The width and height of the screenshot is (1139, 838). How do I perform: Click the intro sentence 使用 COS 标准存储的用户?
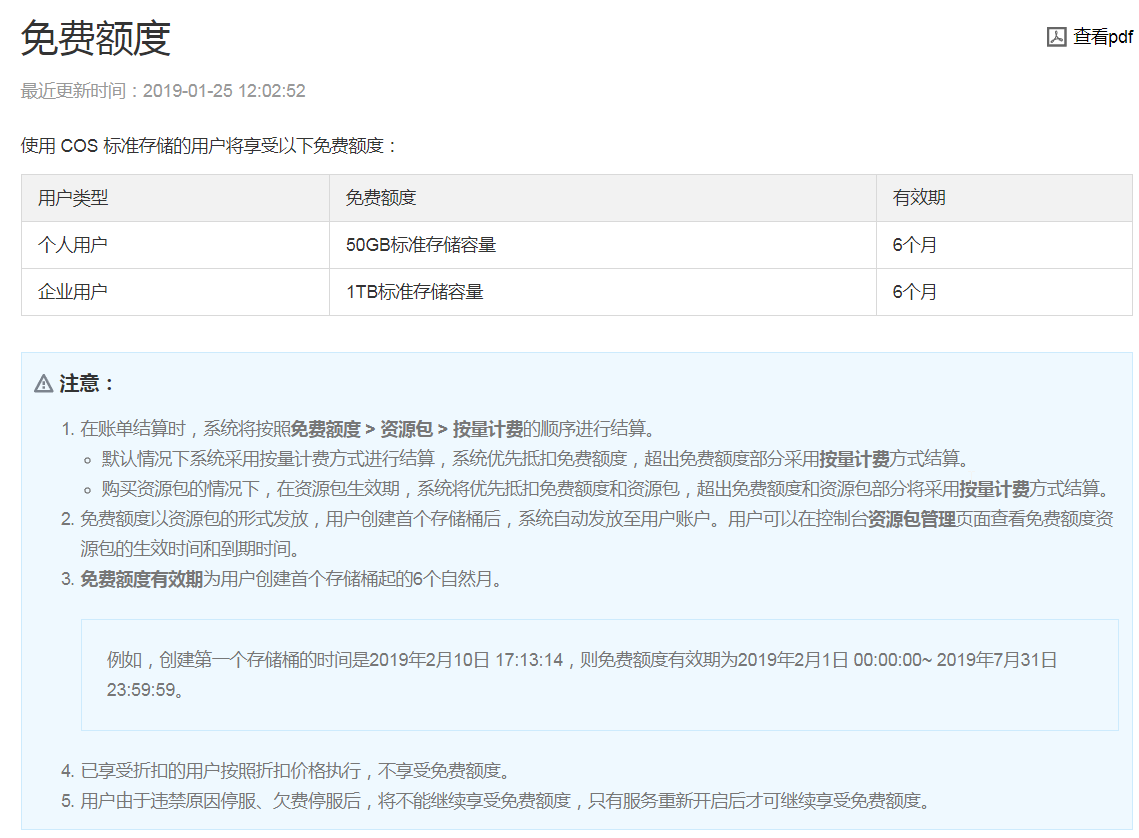pos(209,145)
